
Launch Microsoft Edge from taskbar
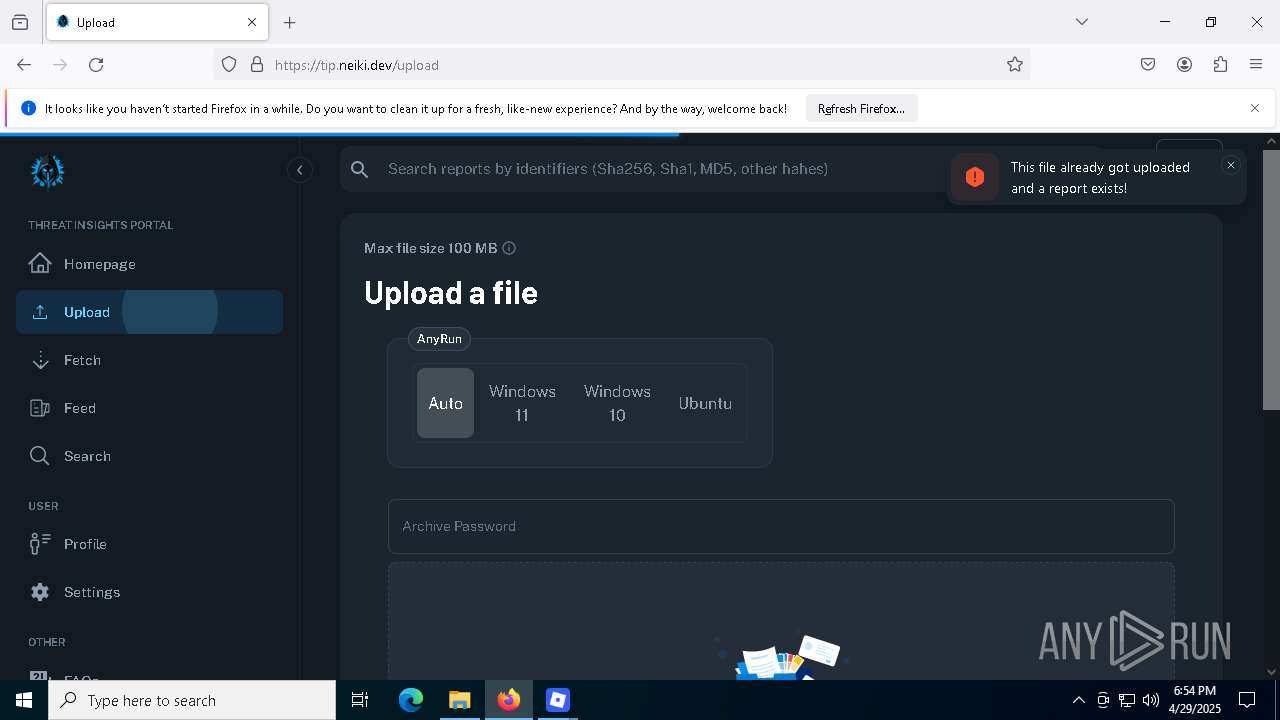[411, 700]
